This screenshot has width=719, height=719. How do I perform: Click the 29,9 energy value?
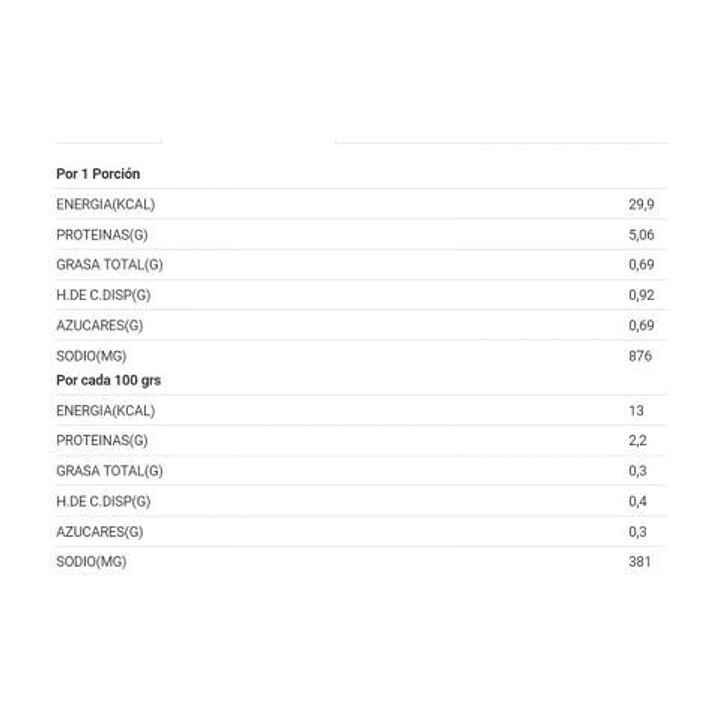point(640,205)
